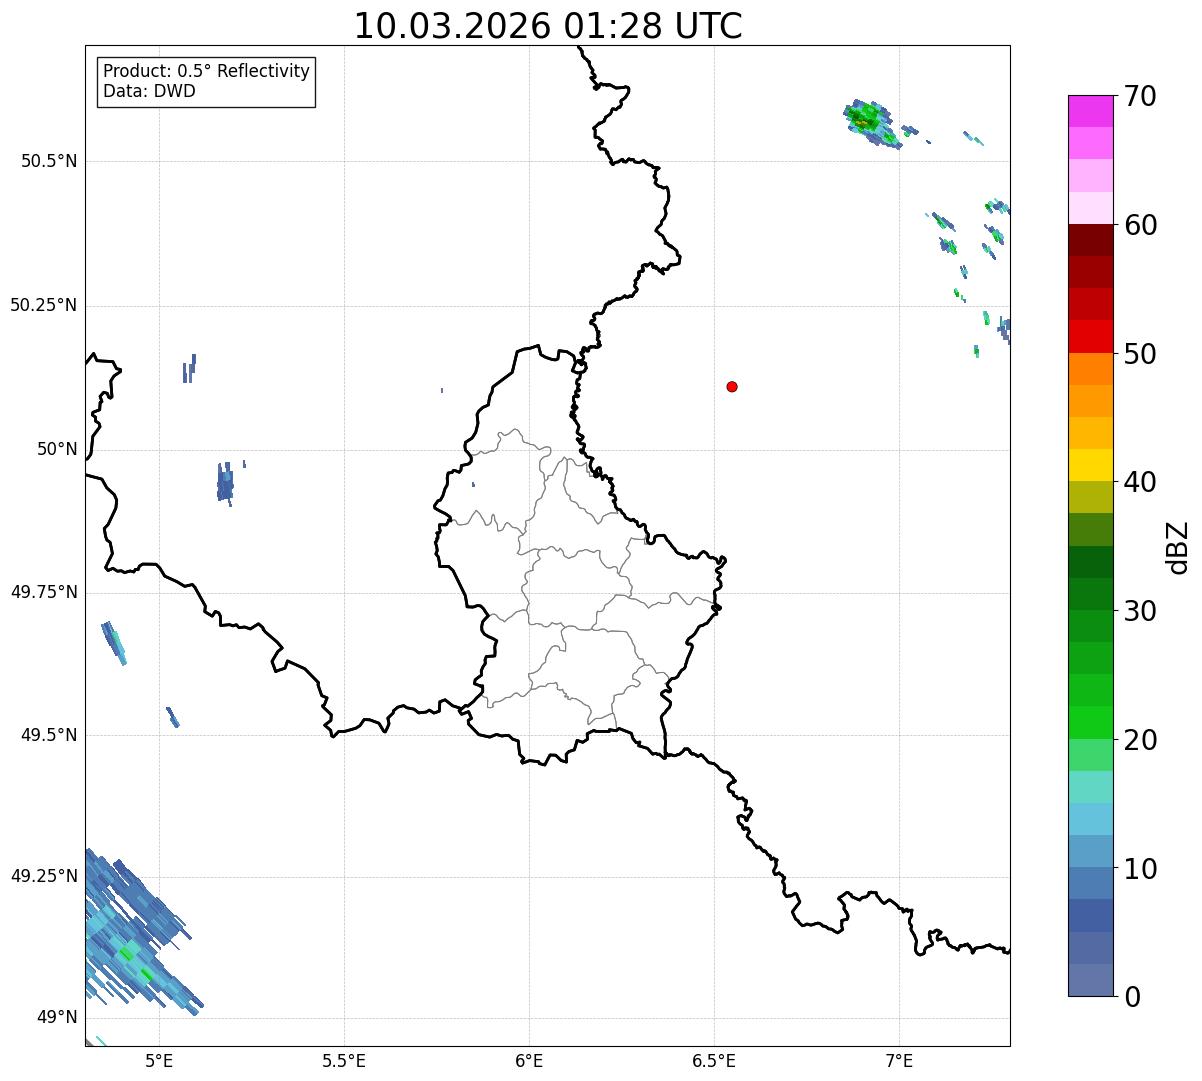The width and height of the screenshot is (1202, 1081).
Task: Select the magenta swatch atop the colorbar
Action: pos(1091,111)
